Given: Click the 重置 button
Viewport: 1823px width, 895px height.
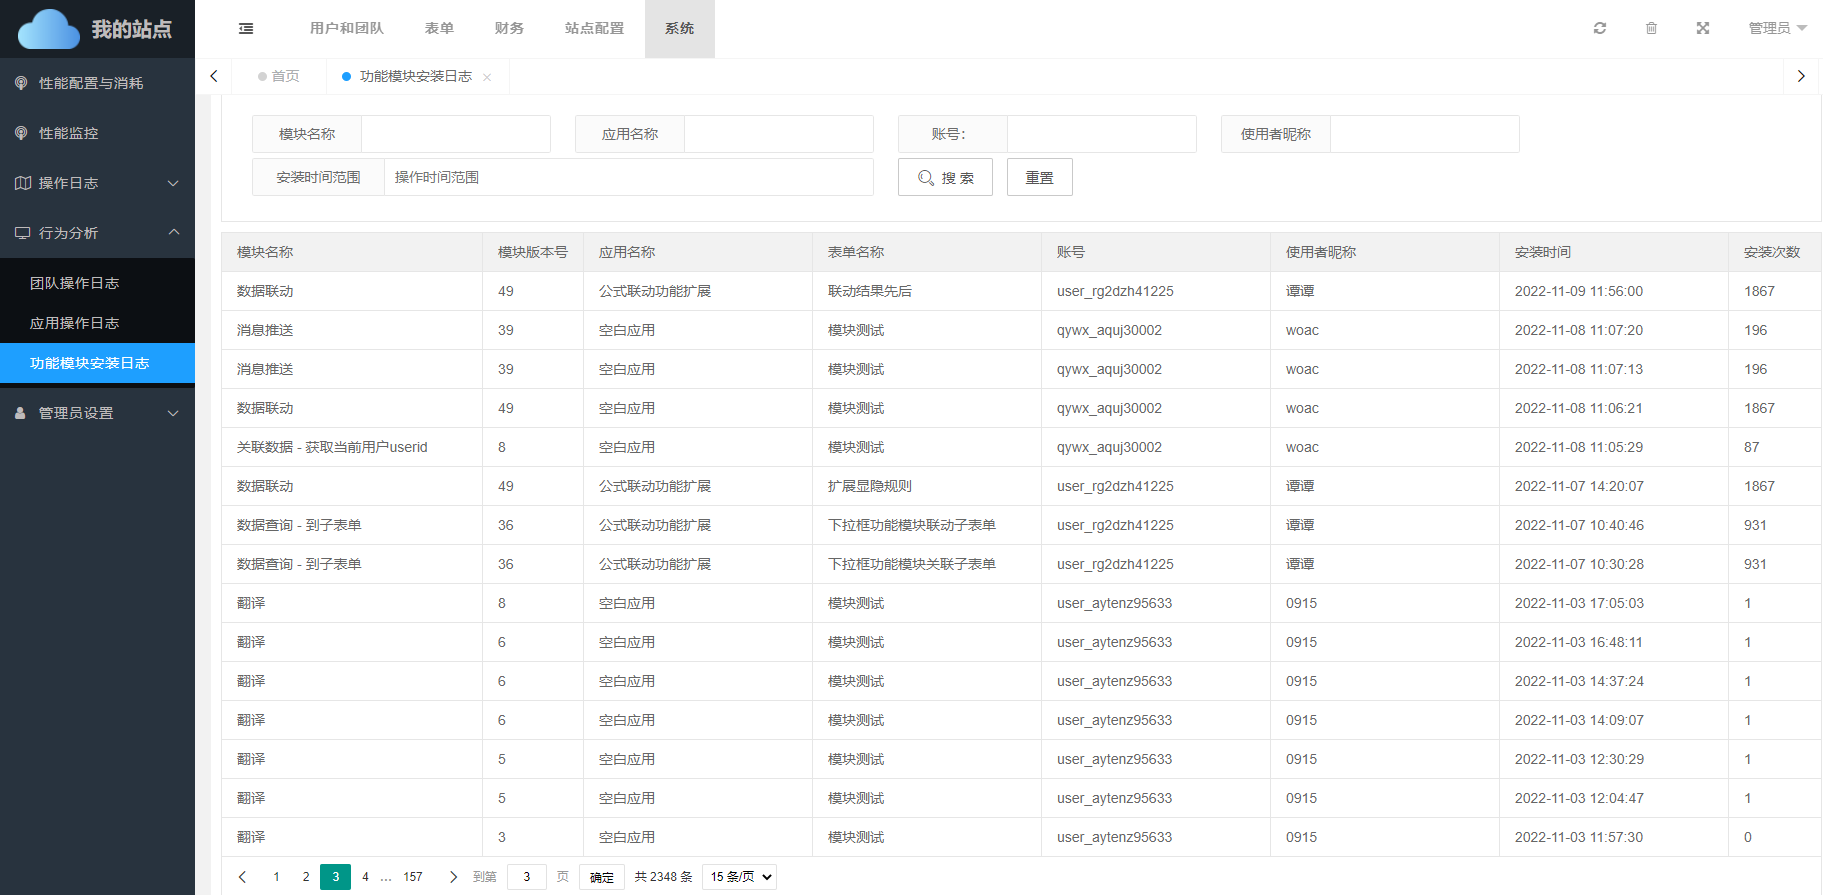Looking at the screenshot, I should point(1039,177).
